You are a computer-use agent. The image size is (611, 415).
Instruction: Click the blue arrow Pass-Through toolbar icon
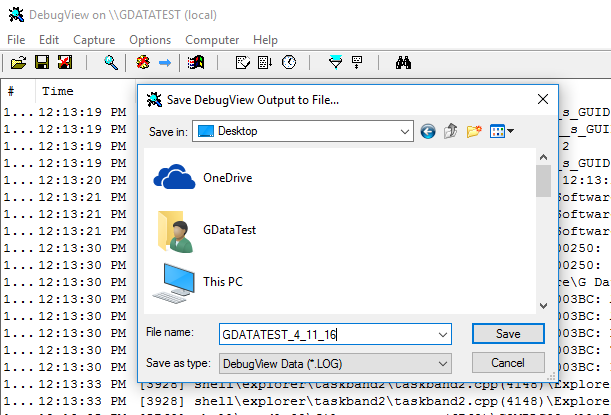click(x=165, y=62)
